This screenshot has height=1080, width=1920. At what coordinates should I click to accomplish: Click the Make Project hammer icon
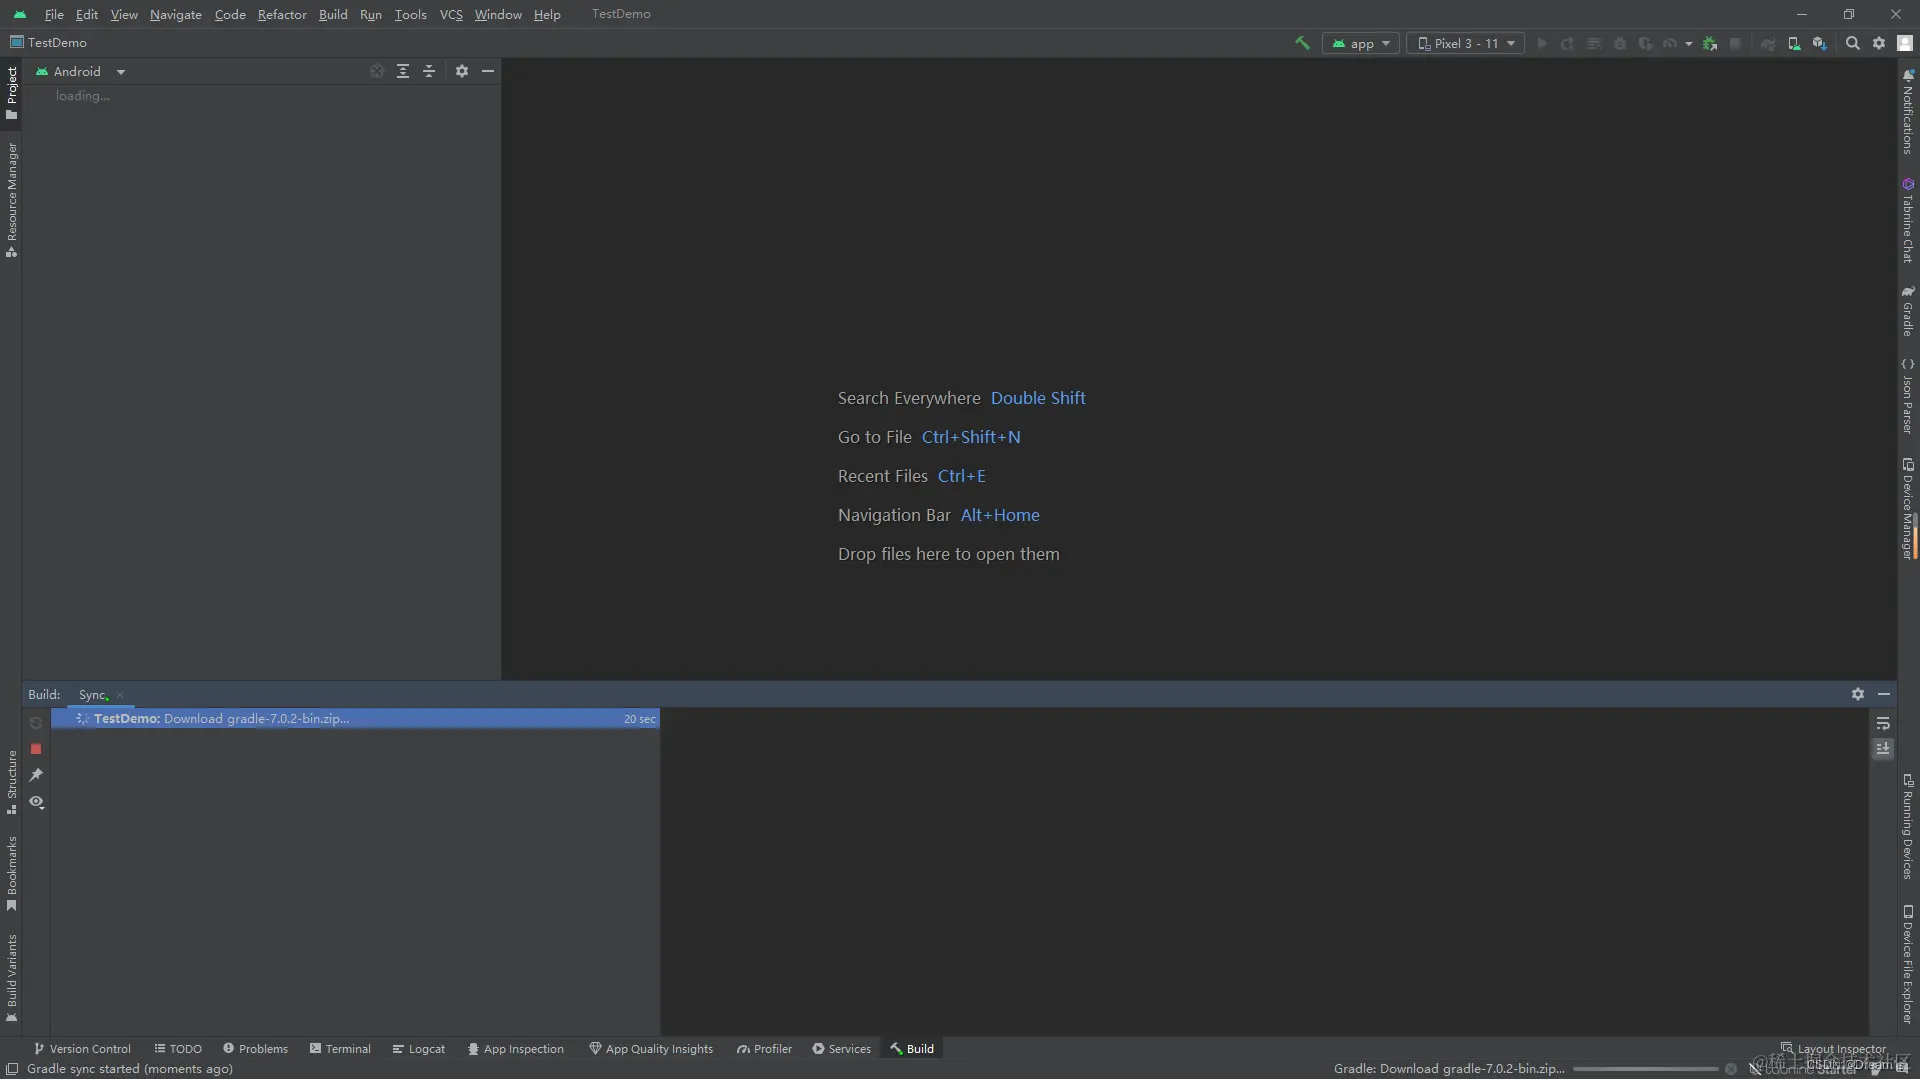pyautogui.click(x=1302, y=43)
